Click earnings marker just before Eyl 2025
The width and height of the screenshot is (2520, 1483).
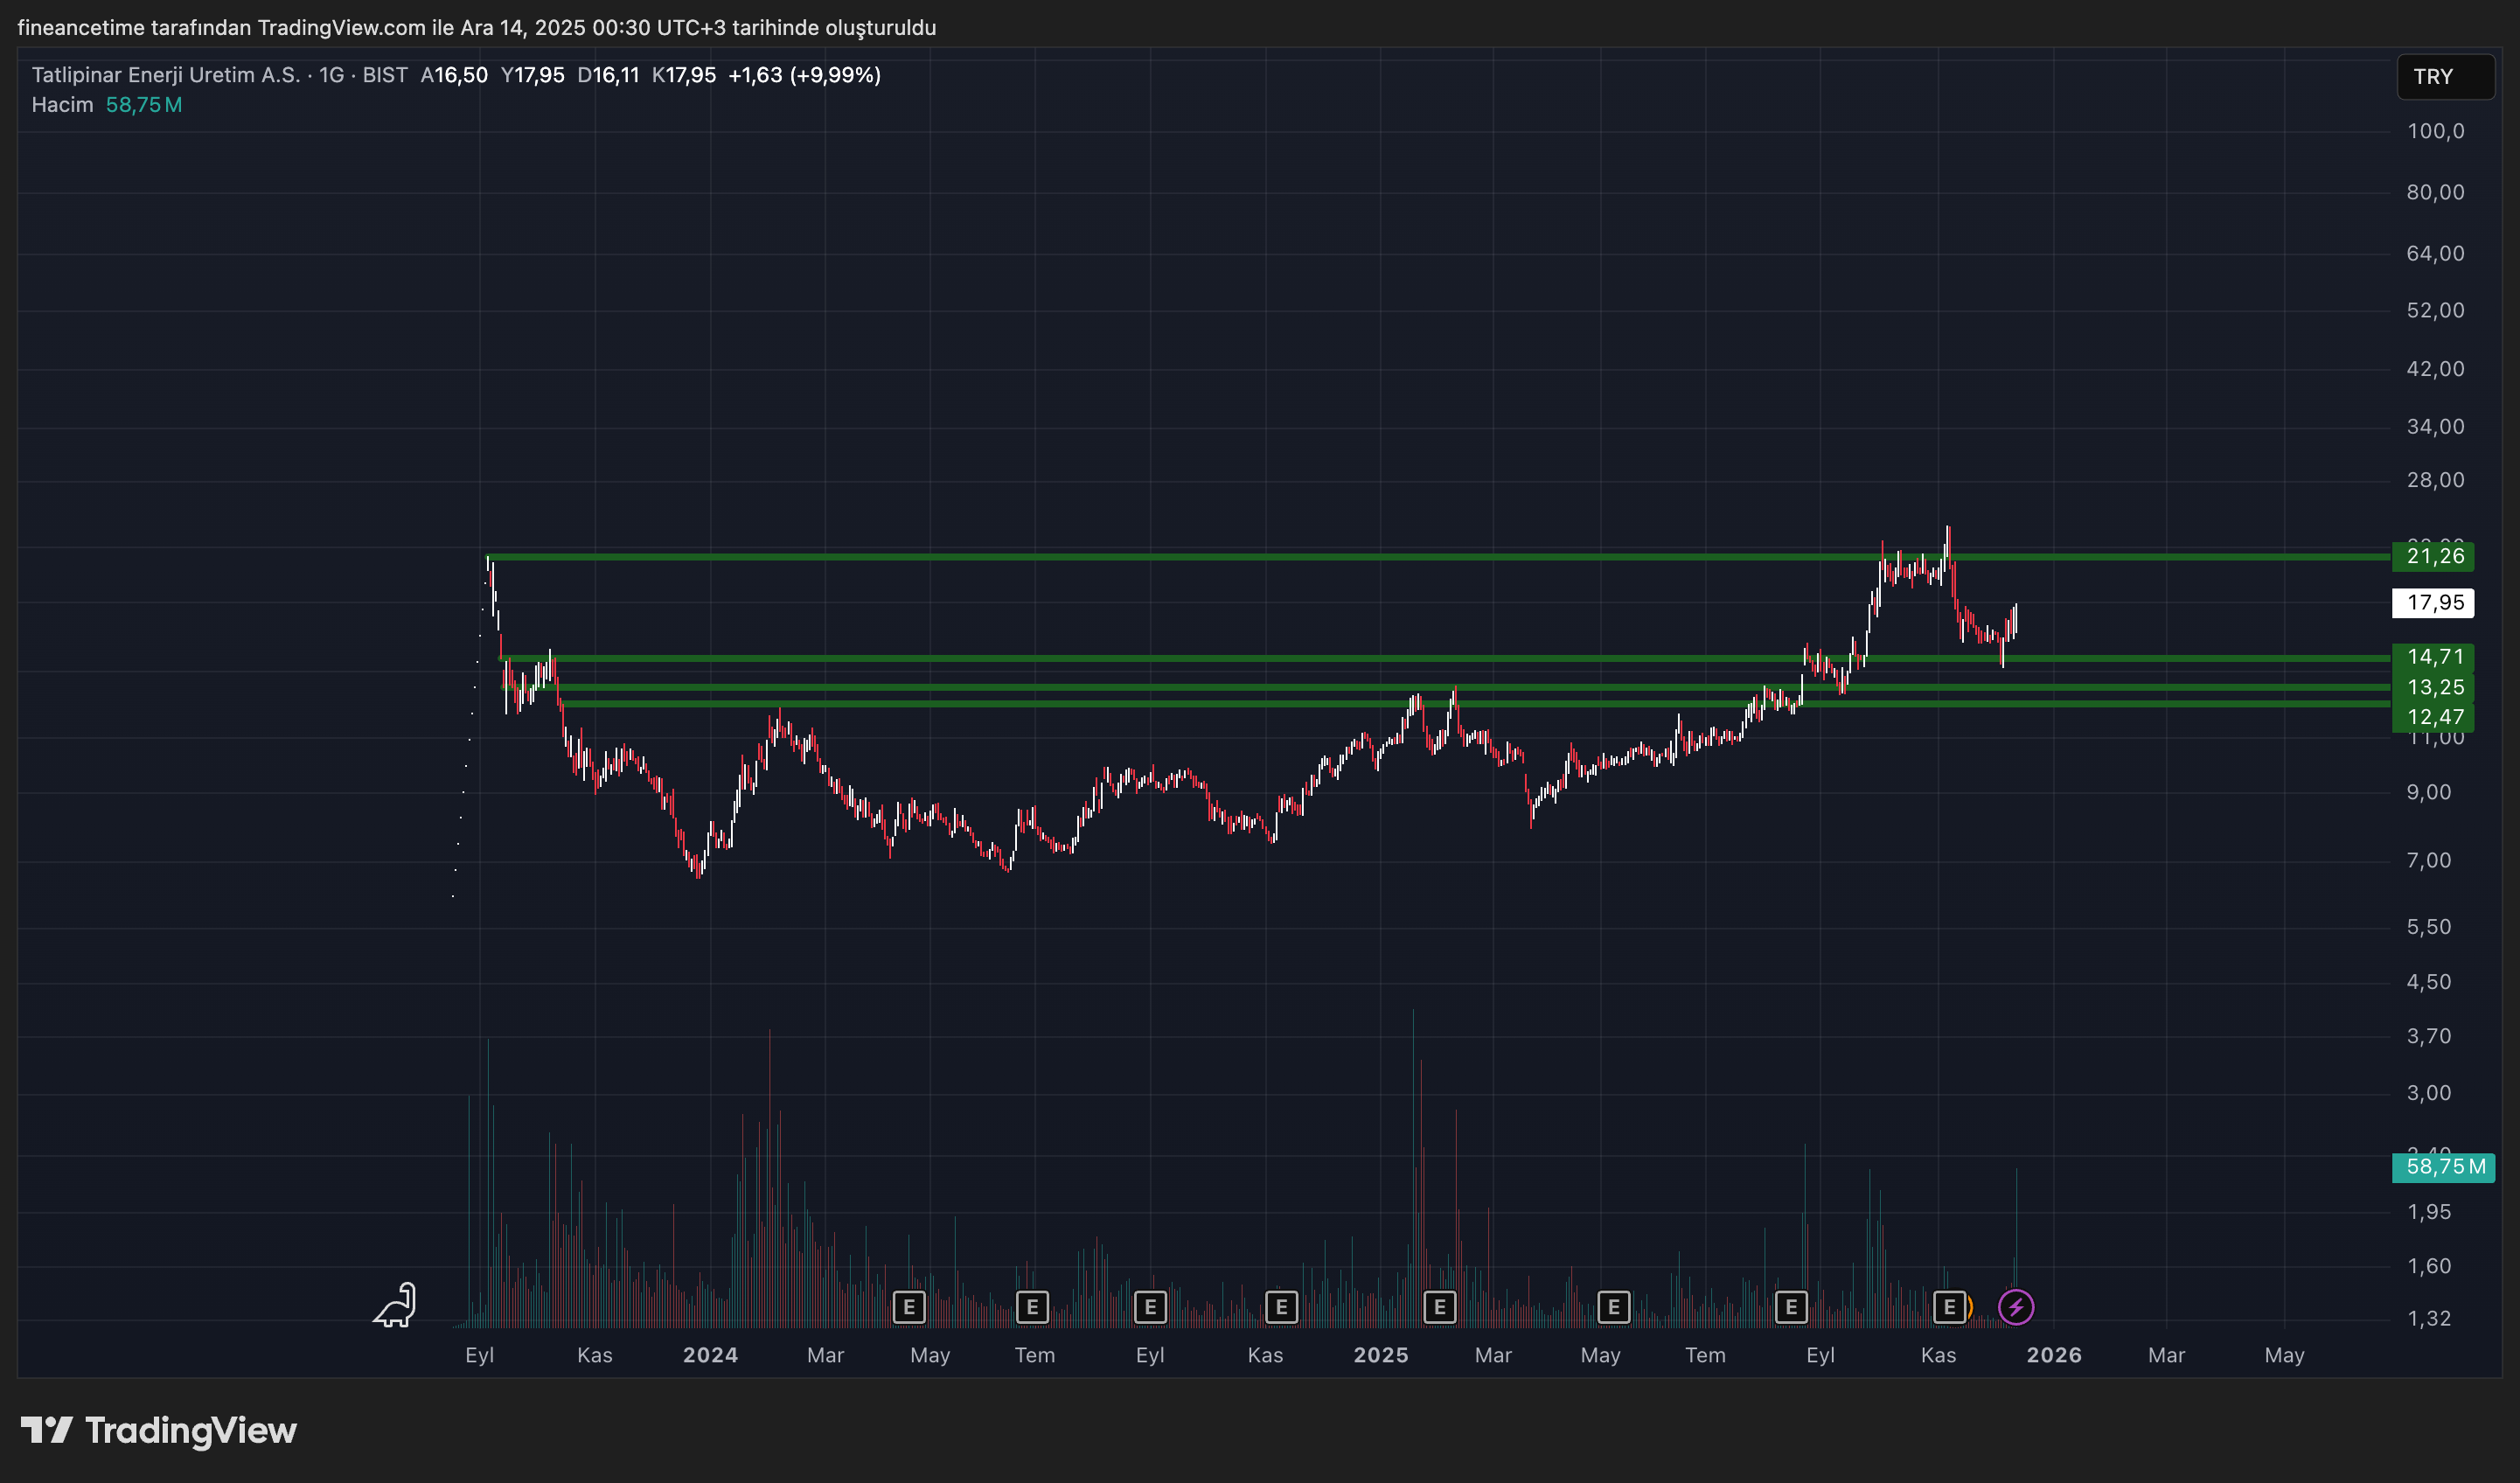[1791, 1306]
